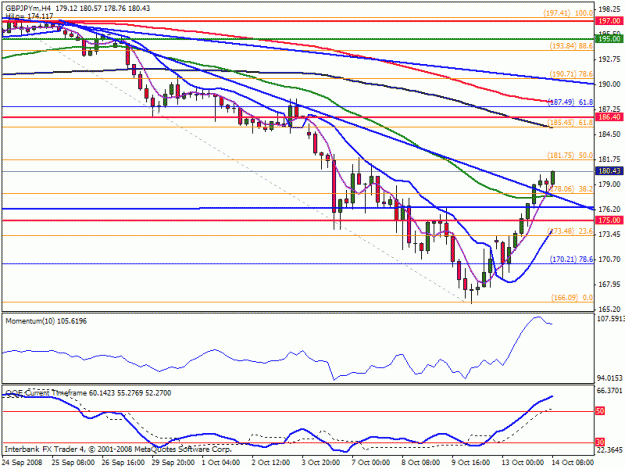Image resolution: width=625 pixels, height=469 pixels.
Task: Select the red 197.00 price label
Action: point(609,21)
